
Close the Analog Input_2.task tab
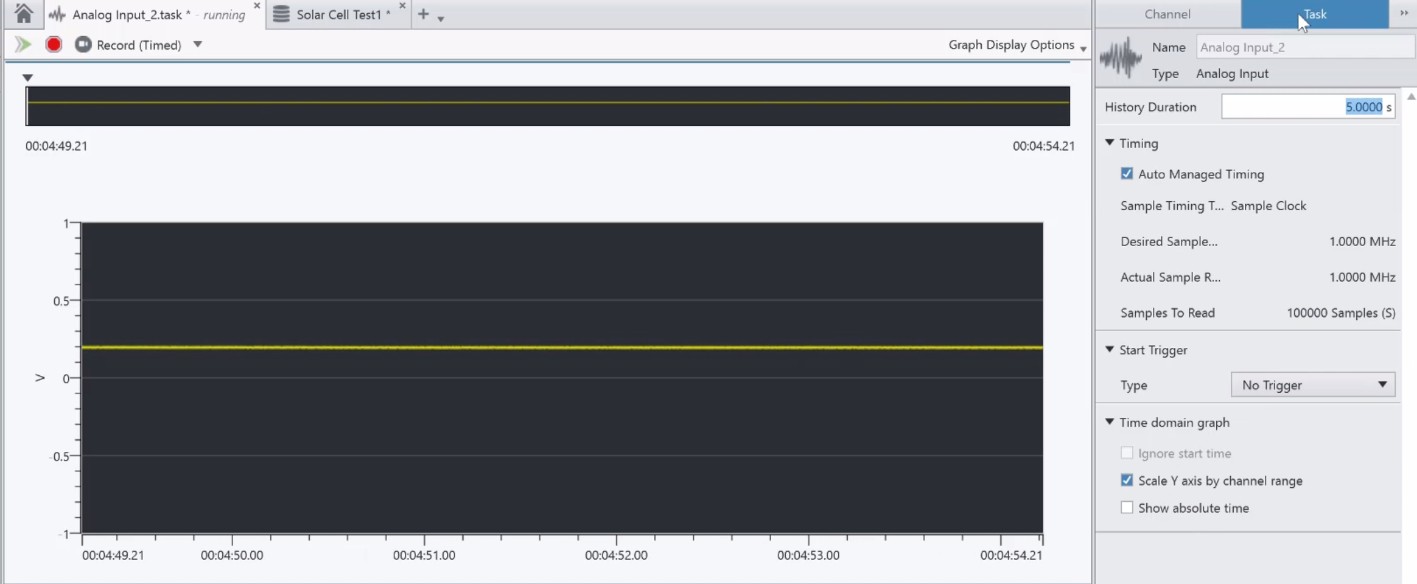[x=257, y=6]
